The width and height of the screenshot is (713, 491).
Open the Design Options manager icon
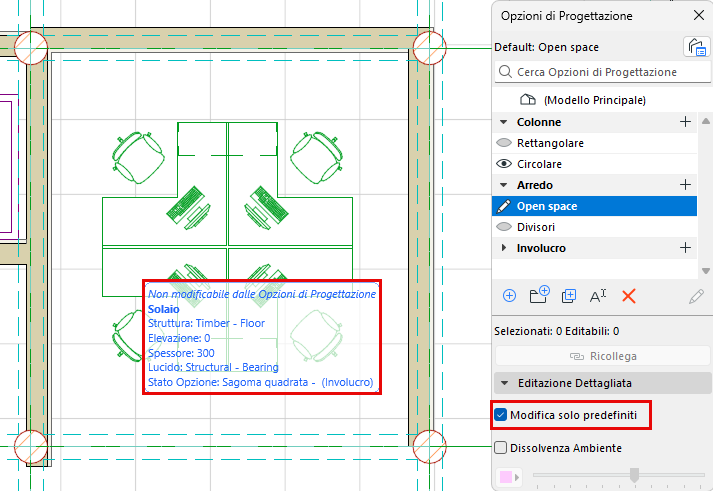pyautogui.click(x=696, y=47)
